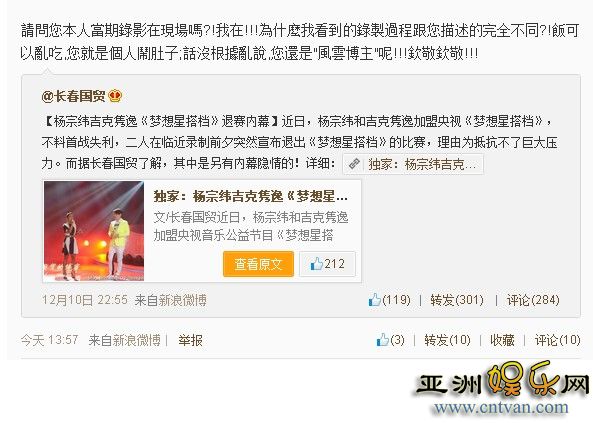Open the 今天 13:57 timestamp link
Screen dimensions: 593x423
point(50,340)
